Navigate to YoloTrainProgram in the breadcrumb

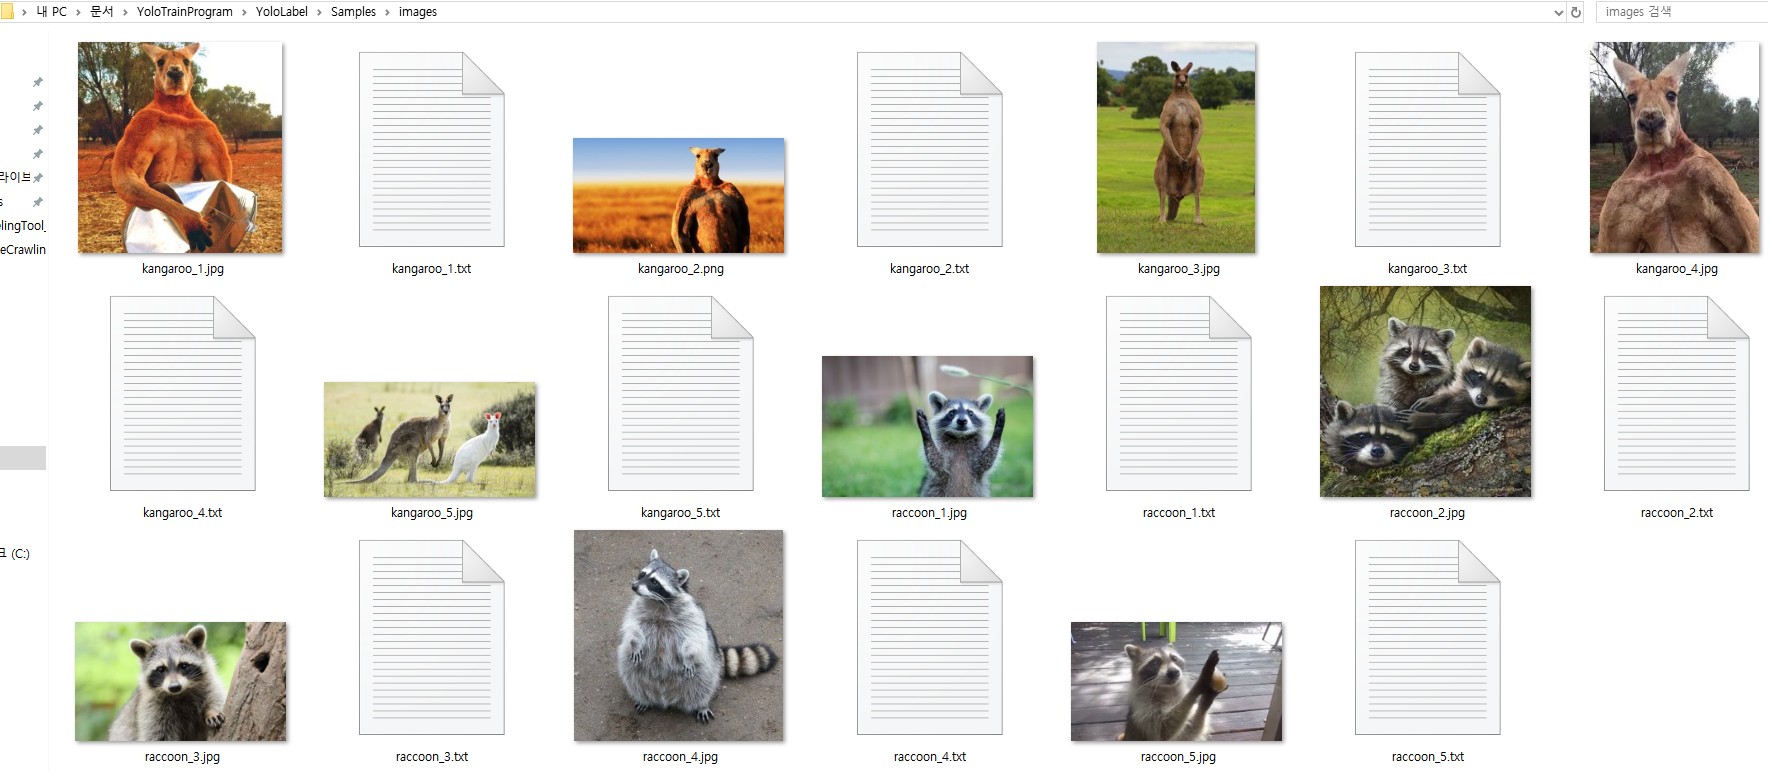click(x=185, y=12)
